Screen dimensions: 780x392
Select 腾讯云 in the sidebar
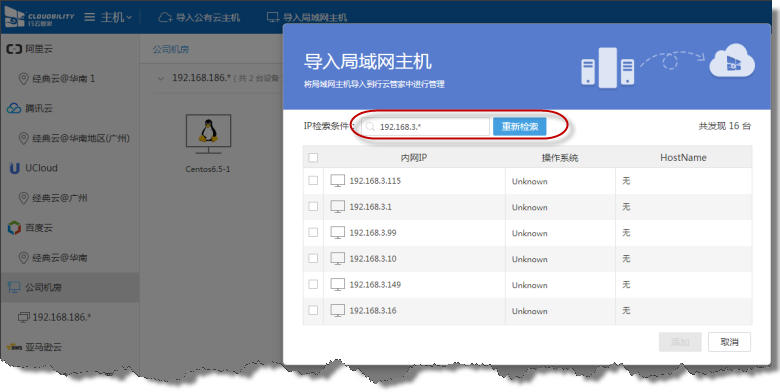[39, 108]
